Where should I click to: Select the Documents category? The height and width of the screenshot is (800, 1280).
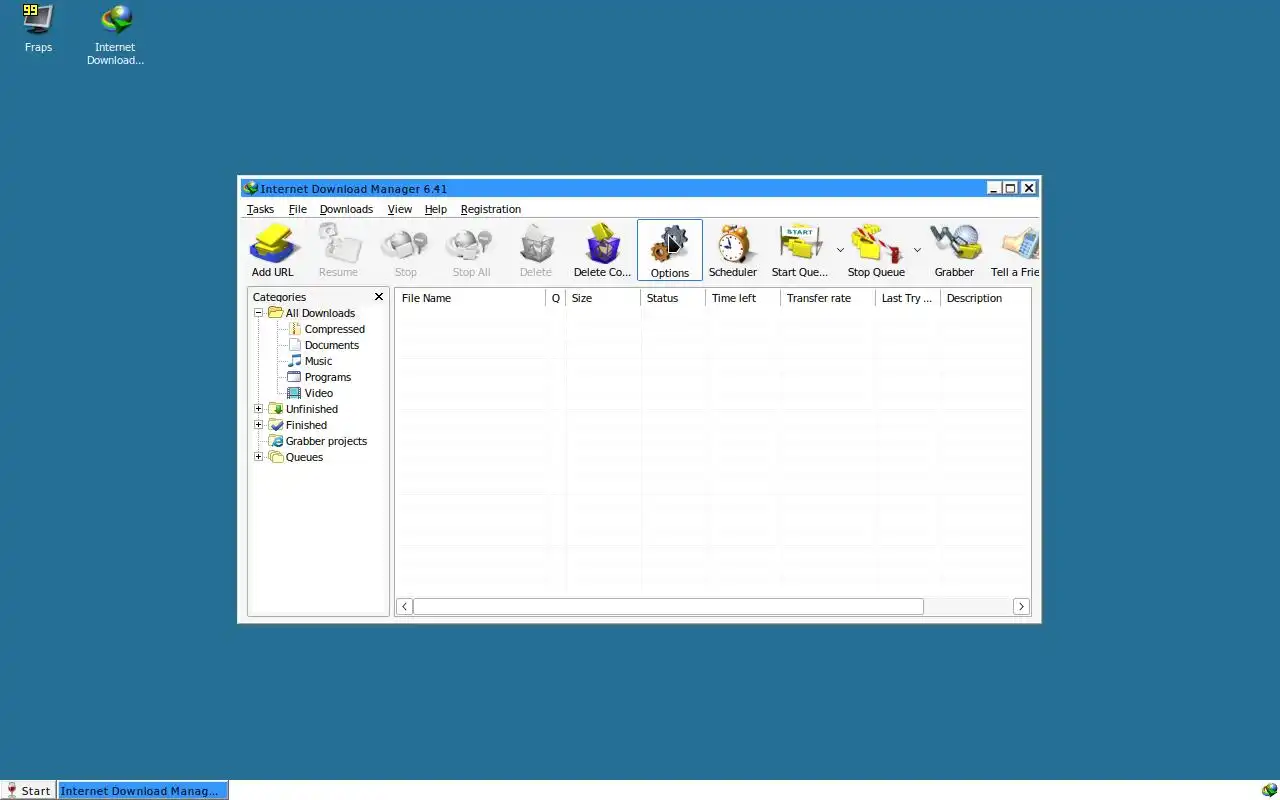(323, 345)
